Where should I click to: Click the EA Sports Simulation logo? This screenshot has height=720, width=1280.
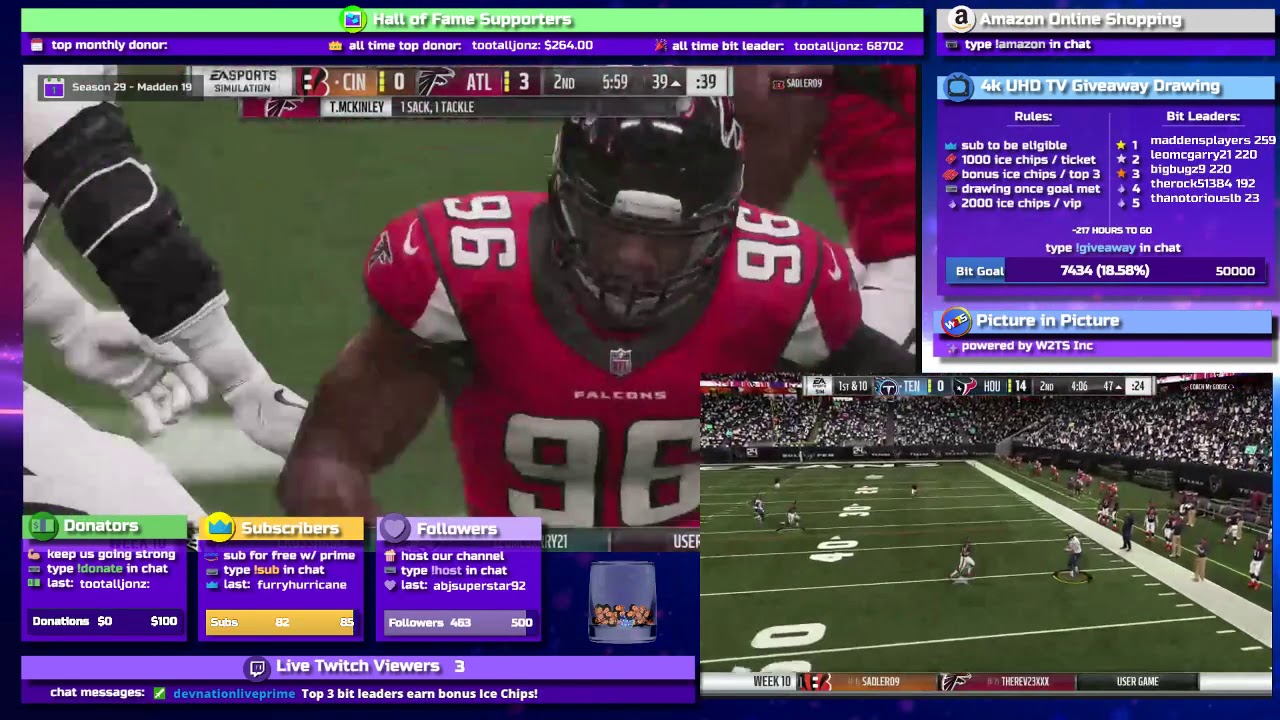coord(243,82)
